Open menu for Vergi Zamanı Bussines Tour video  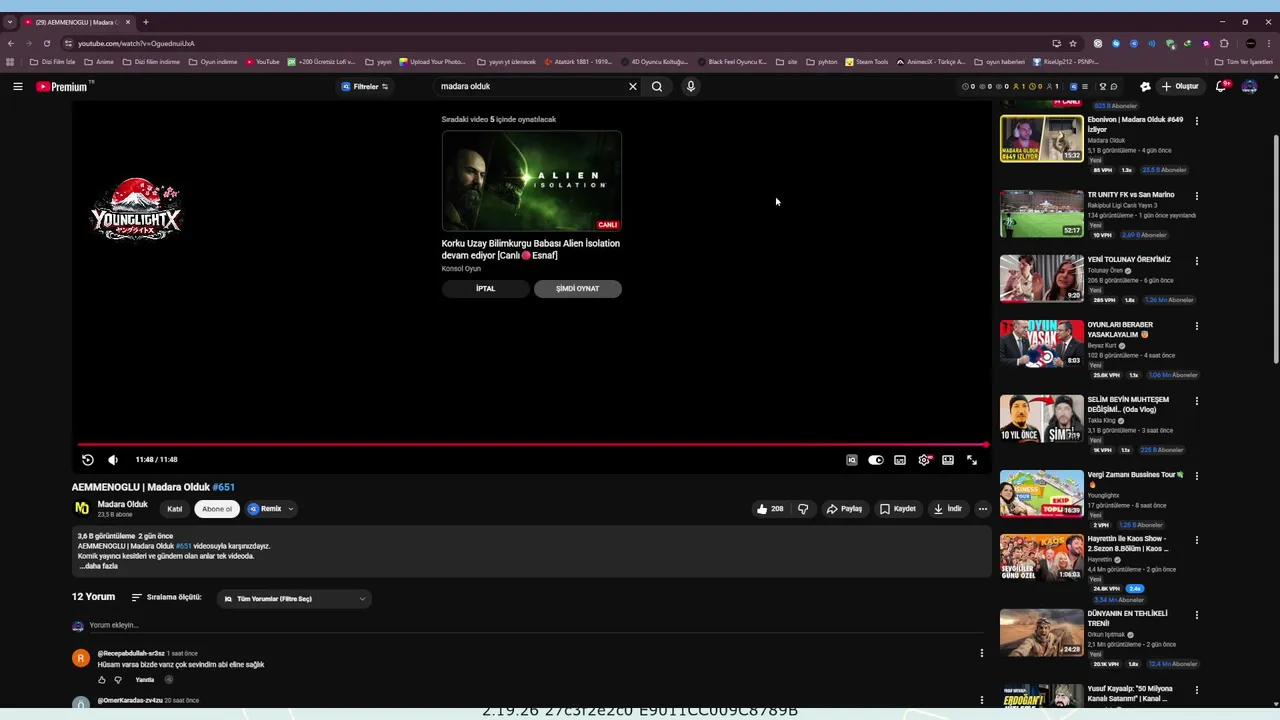1197,476
